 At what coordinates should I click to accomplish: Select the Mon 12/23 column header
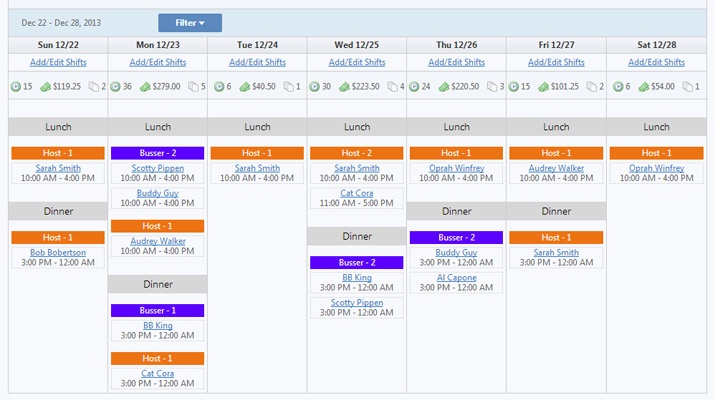coord(157,45)
